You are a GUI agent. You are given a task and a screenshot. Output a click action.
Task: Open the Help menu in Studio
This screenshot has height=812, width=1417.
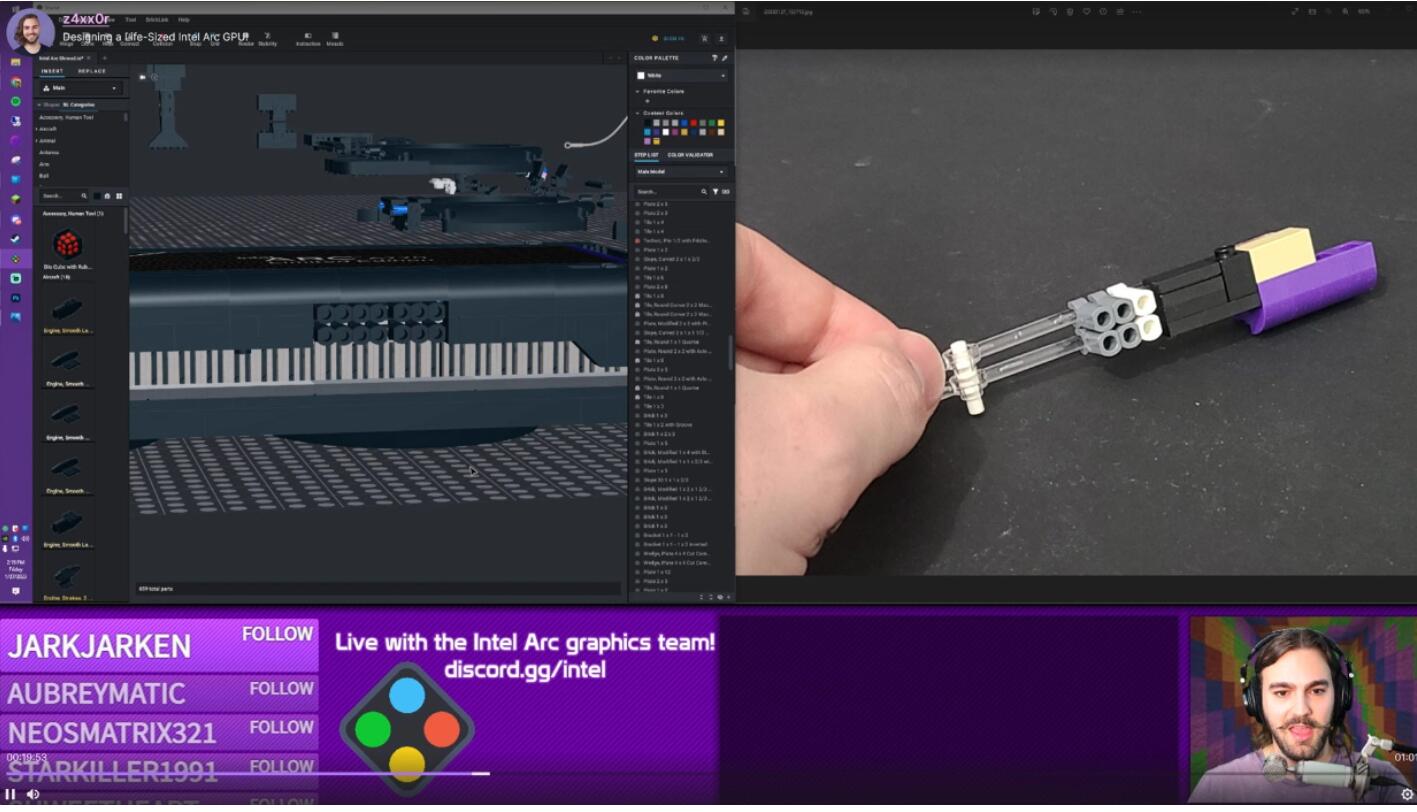[184, 20]
